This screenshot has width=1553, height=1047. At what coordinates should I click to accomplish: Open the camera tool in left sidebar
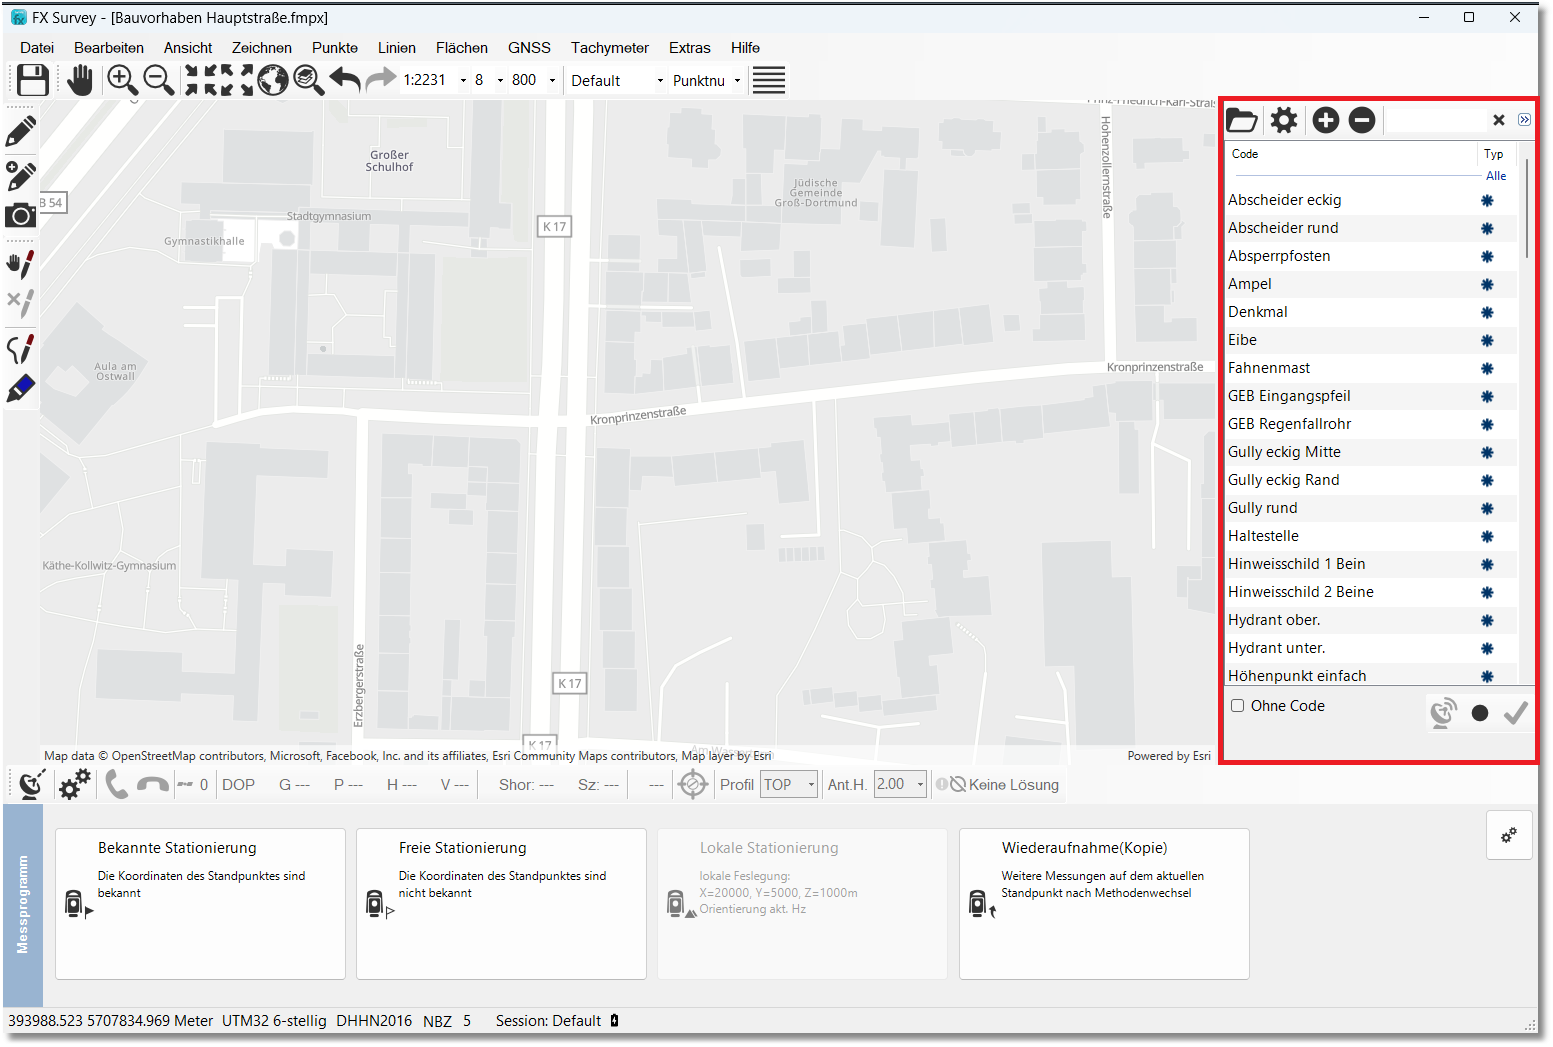pyautogui.click(x=20, y=215)
